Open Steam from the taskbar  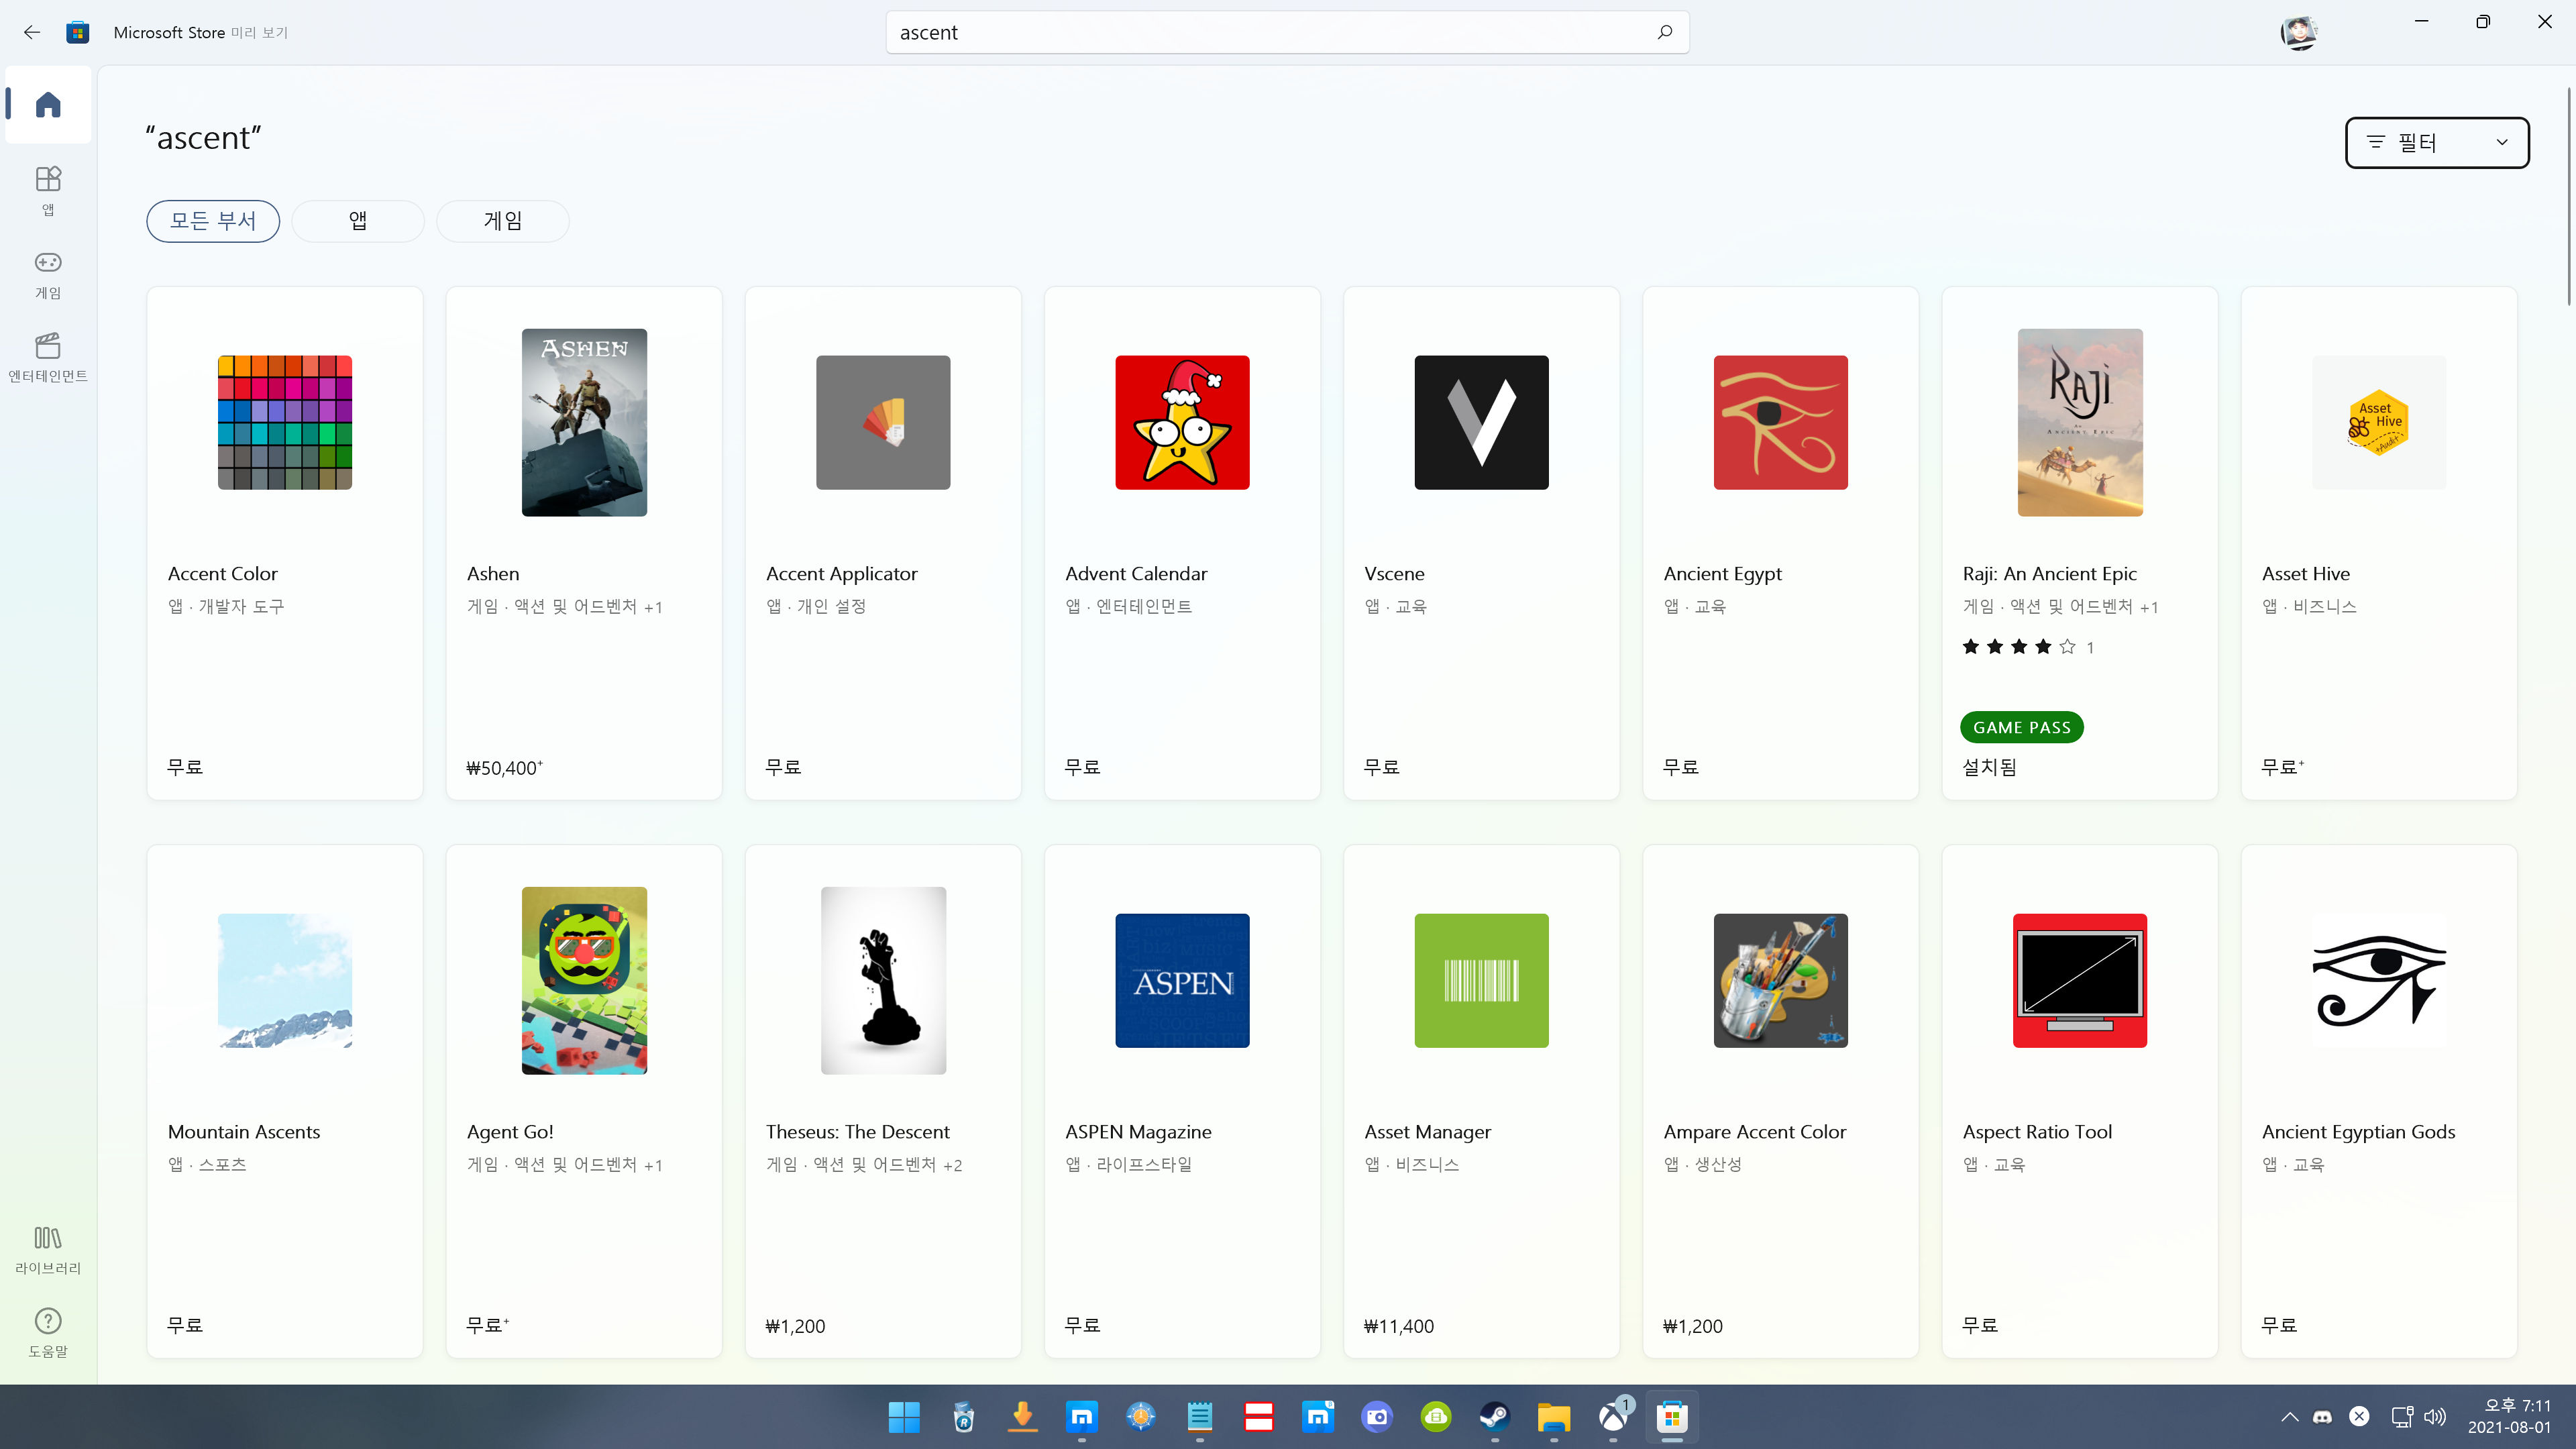click(x=1495, y=1417)
